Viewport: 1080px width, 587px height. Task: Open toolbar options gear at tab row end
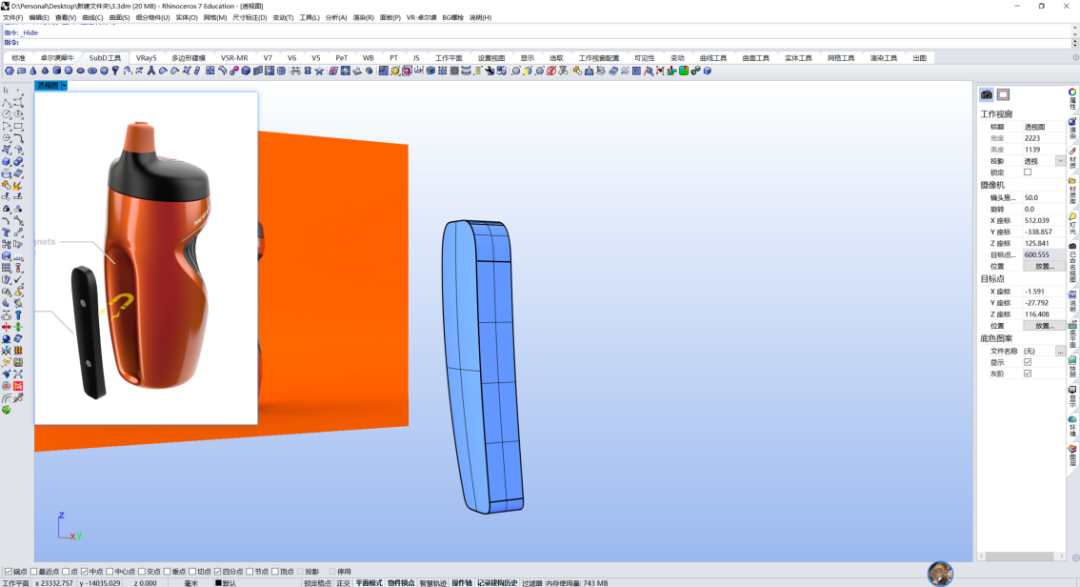pyautogui.click(x=1075, y=58)
